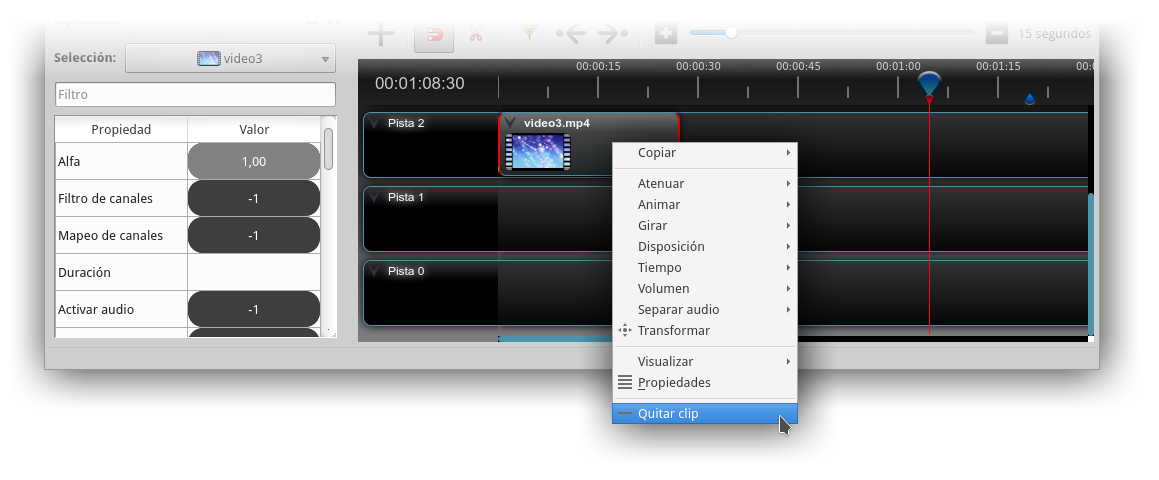Image resolution: width=1159 pixels, height=480 pixels.
Task: Expand the Pista 1 track menu arrow
Action: pos(374,197)
